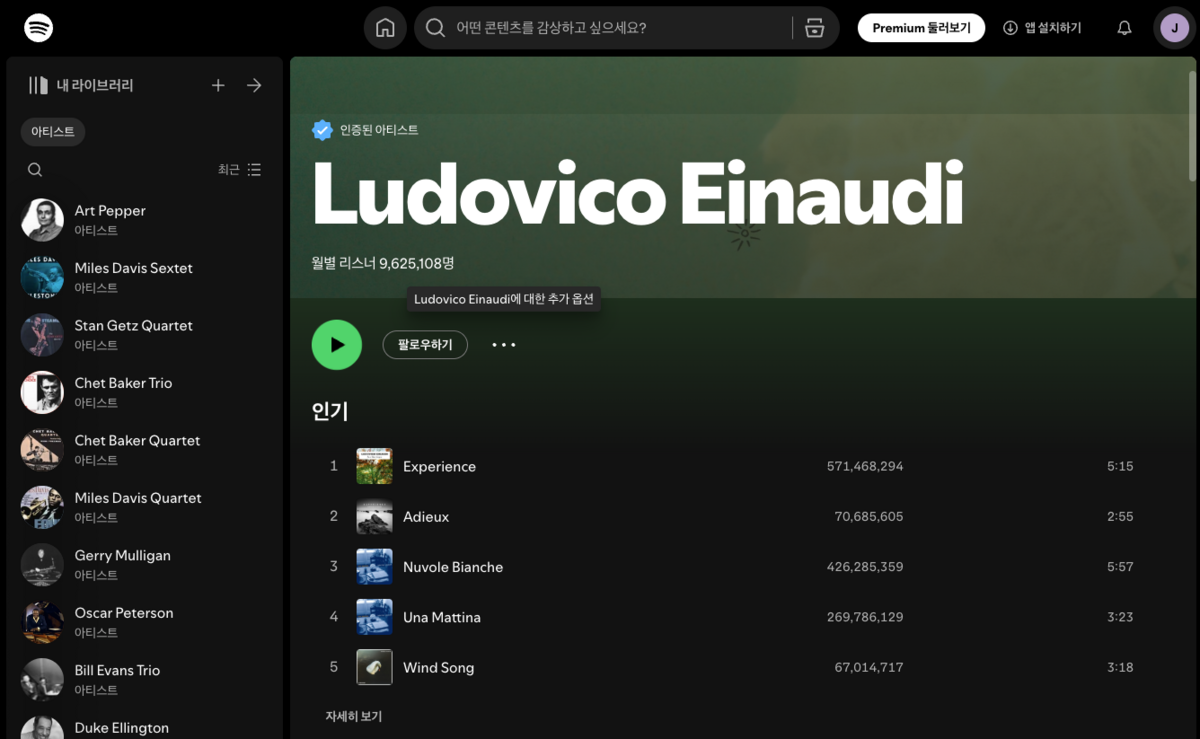Open the 최근 sort dropdown
The image size is (1200, 739).
point(239,170)
